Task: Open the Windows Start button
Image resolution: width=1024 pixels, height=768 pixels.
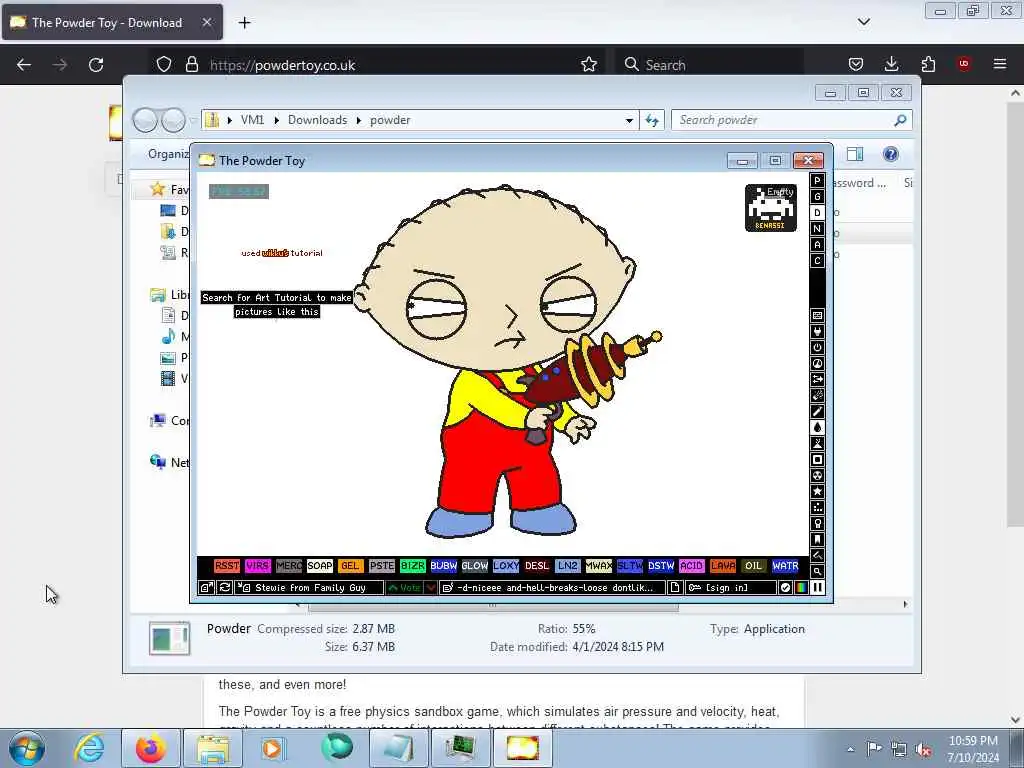Action: [27, 748]
